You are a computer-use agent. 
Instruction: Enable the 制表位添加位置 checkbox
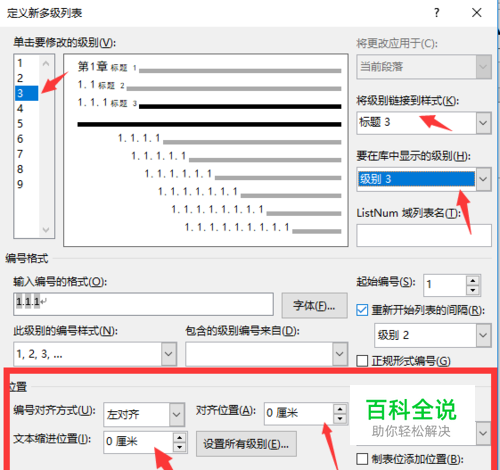(x=362, y=459)
